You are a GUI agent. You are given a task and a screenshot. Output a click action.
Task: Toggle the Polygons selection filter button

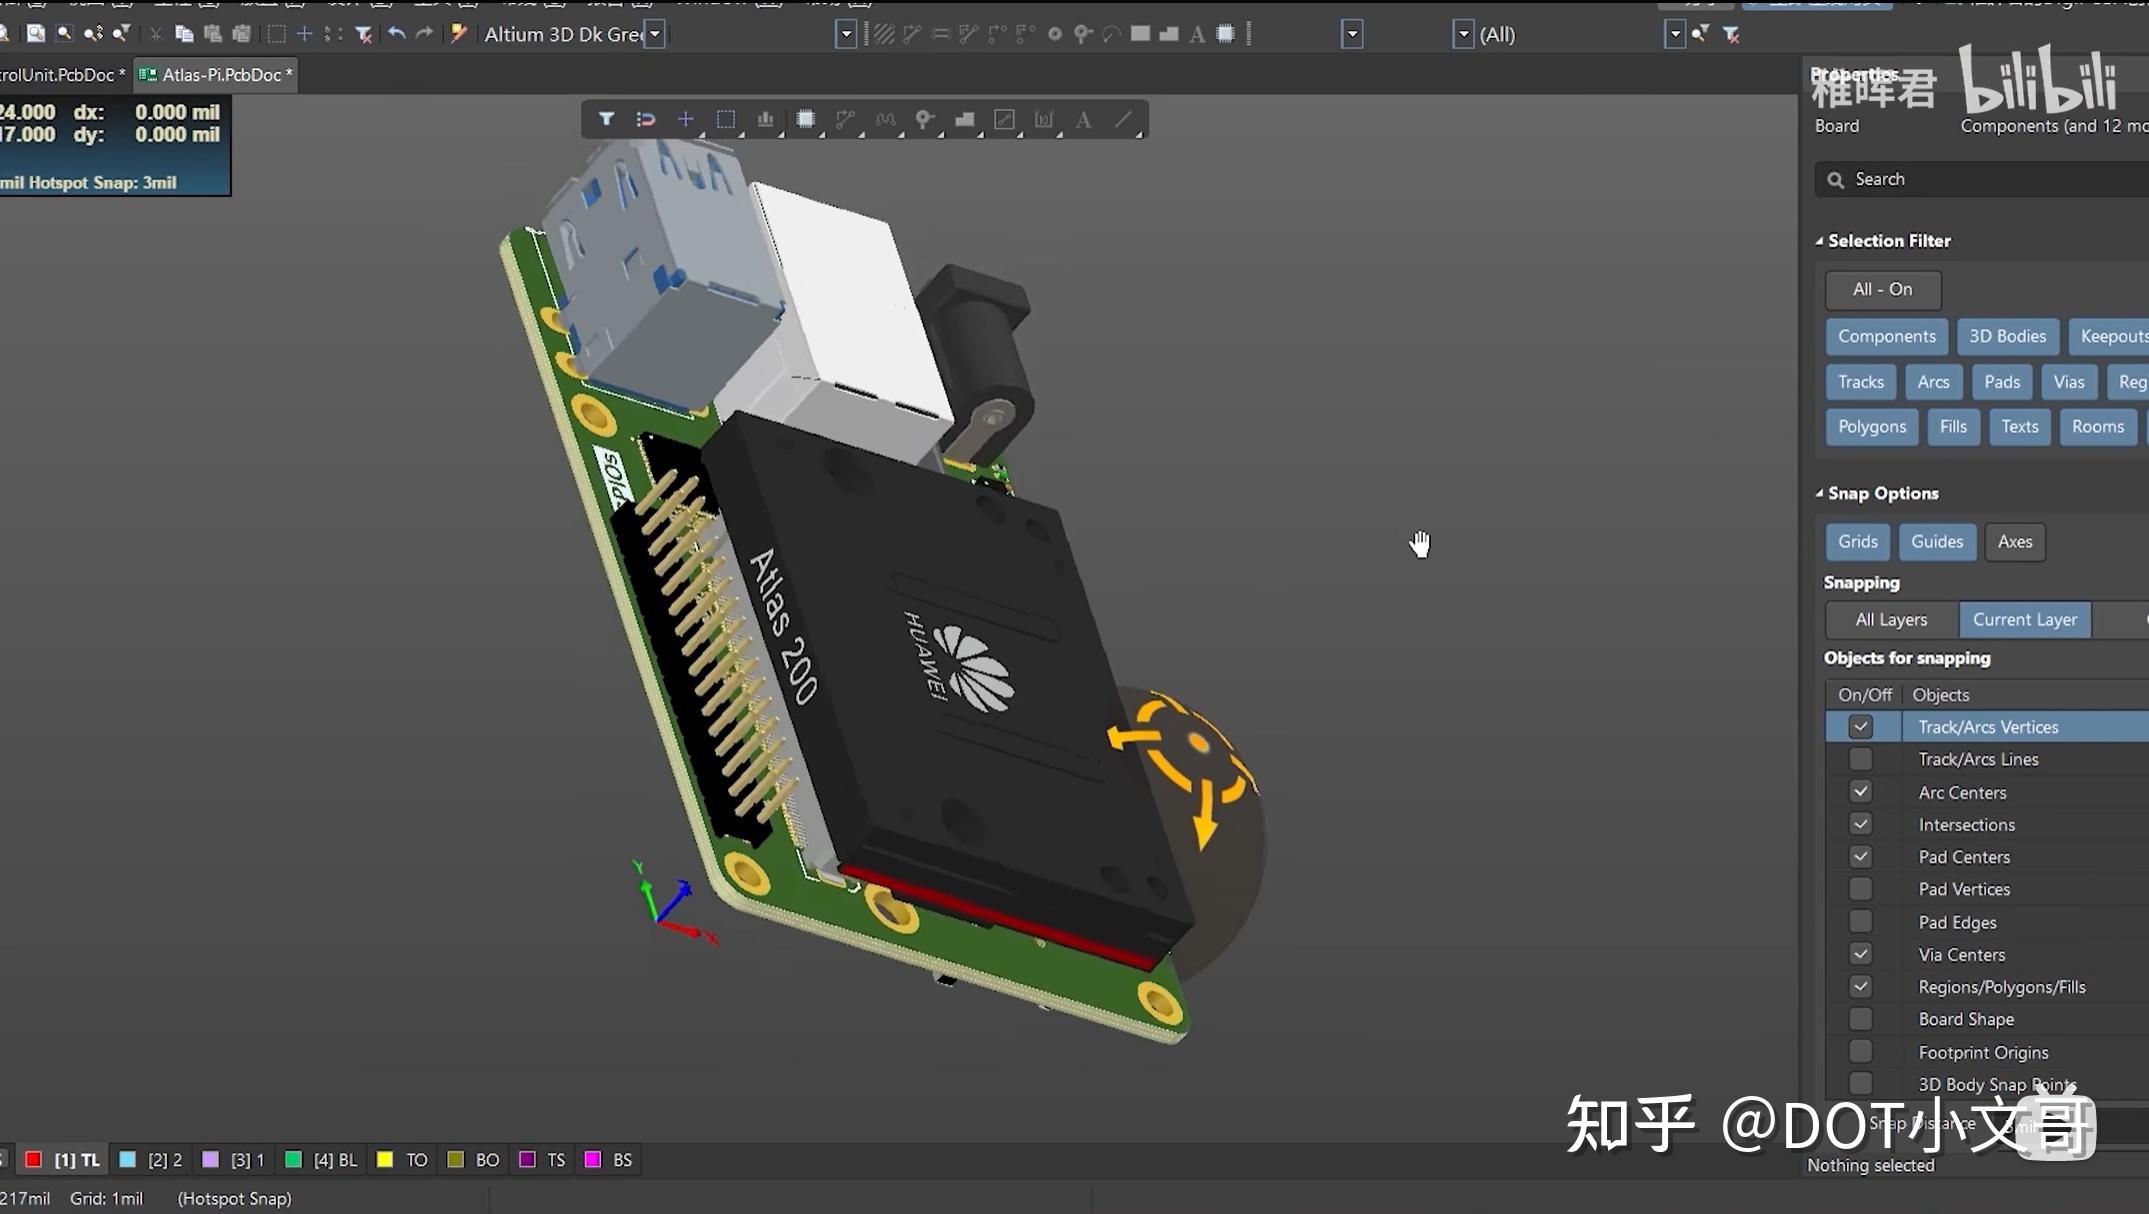1872,427
